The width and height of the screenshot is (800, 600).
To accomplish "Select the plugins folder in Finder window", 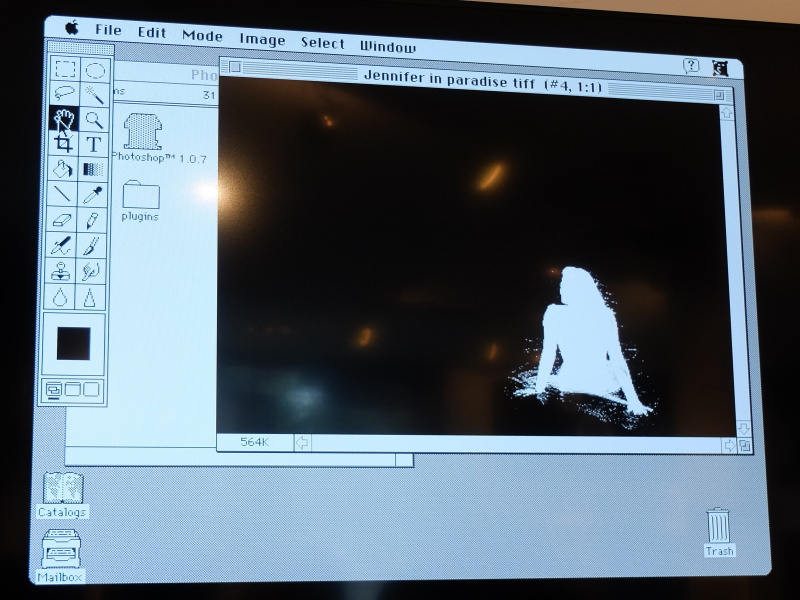I will 141,194.
